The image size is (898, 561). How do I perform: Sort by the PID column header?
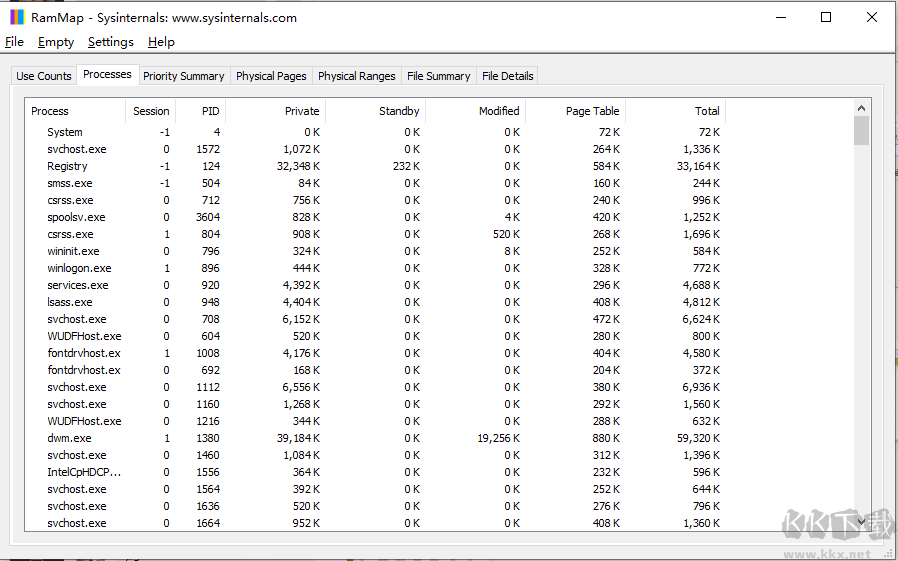tap(210, 111)
